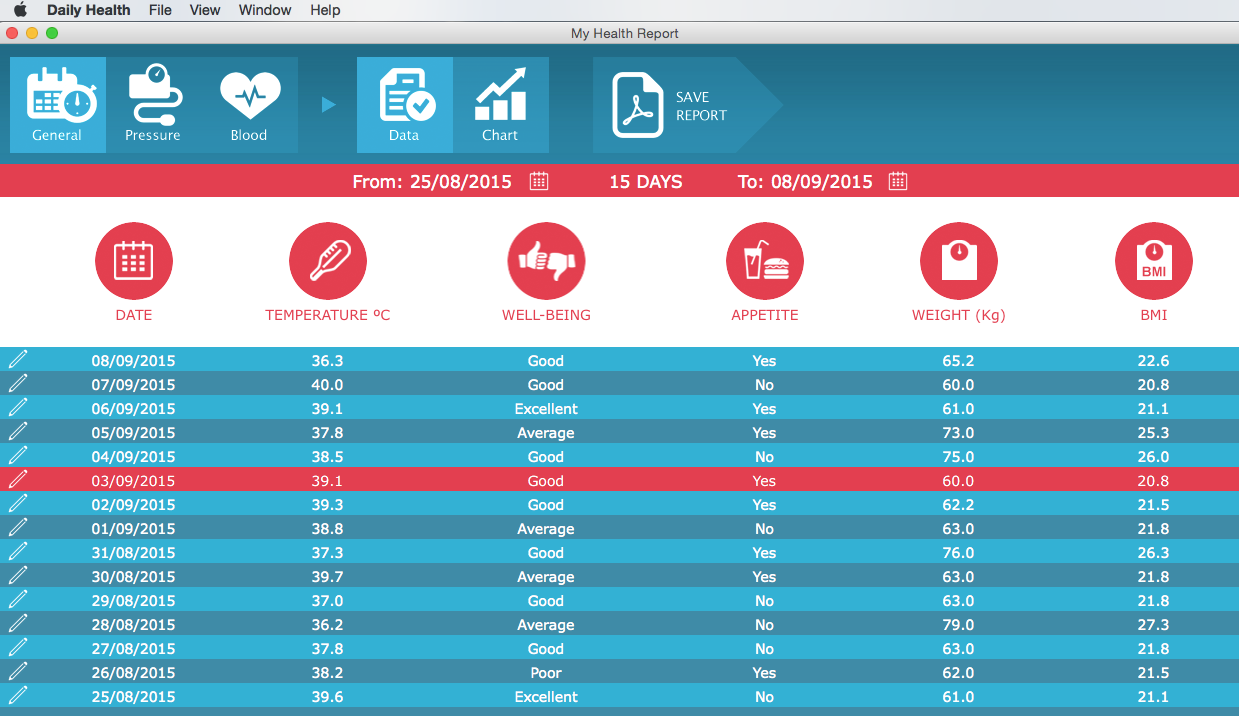Open the From date calendar picker
The height and width of the screenshot is (716, 1239).
click(538, 181)
